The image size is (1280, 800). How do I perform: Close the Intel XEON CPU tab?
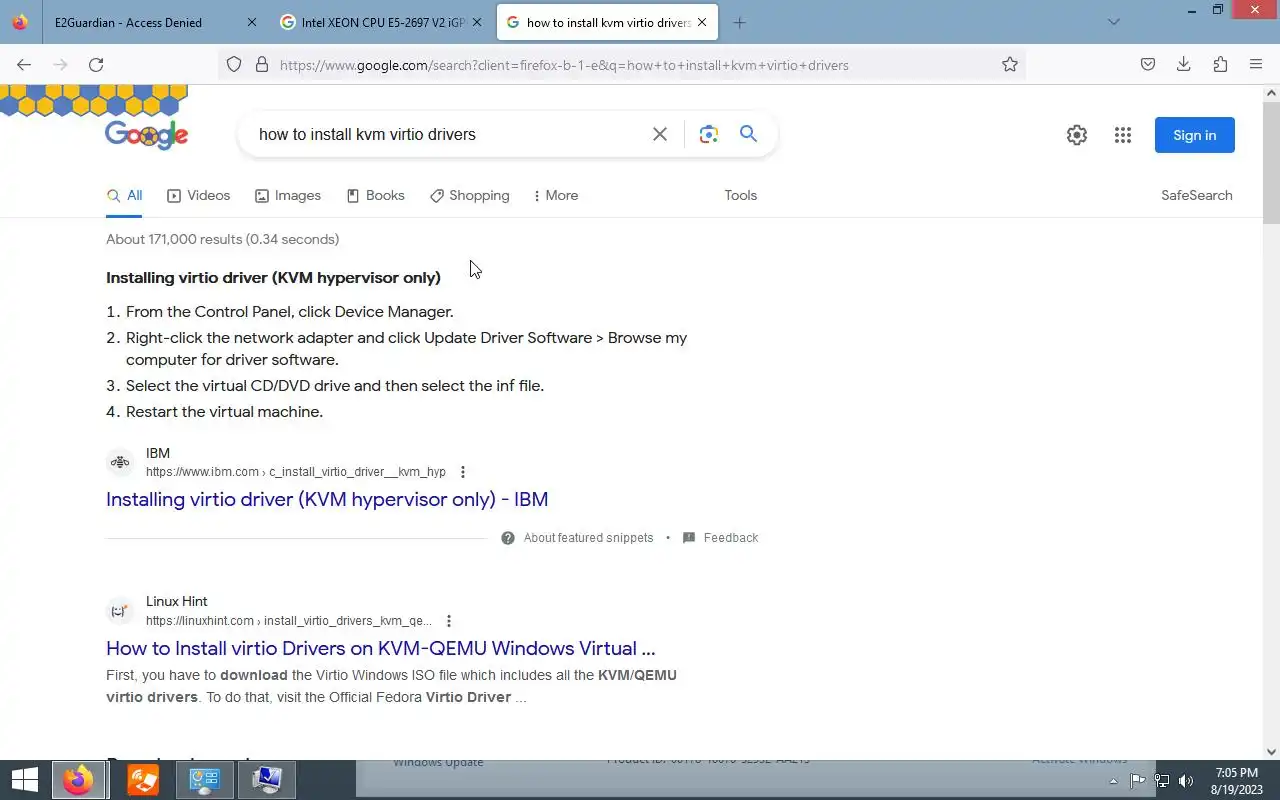coord(476,22)
